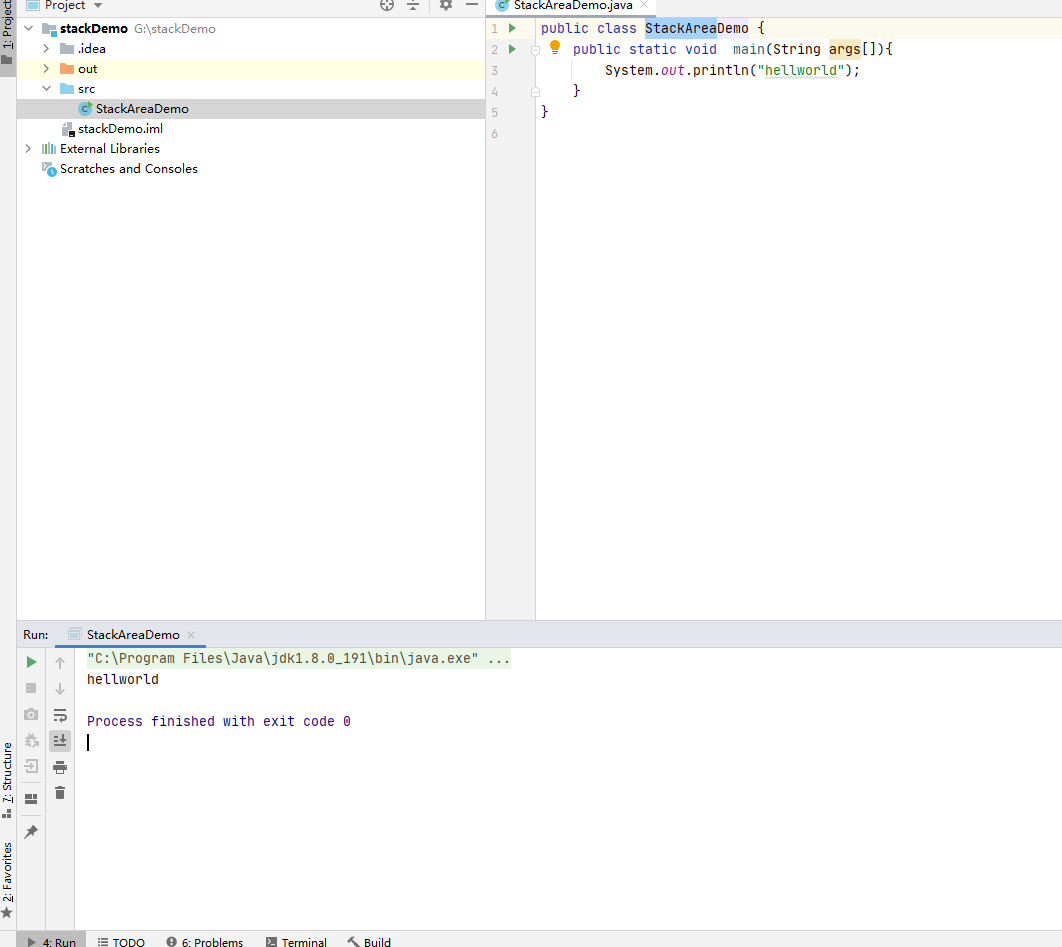1062x947 pixels.
Task: Click println call in editor
Action: 720,70
